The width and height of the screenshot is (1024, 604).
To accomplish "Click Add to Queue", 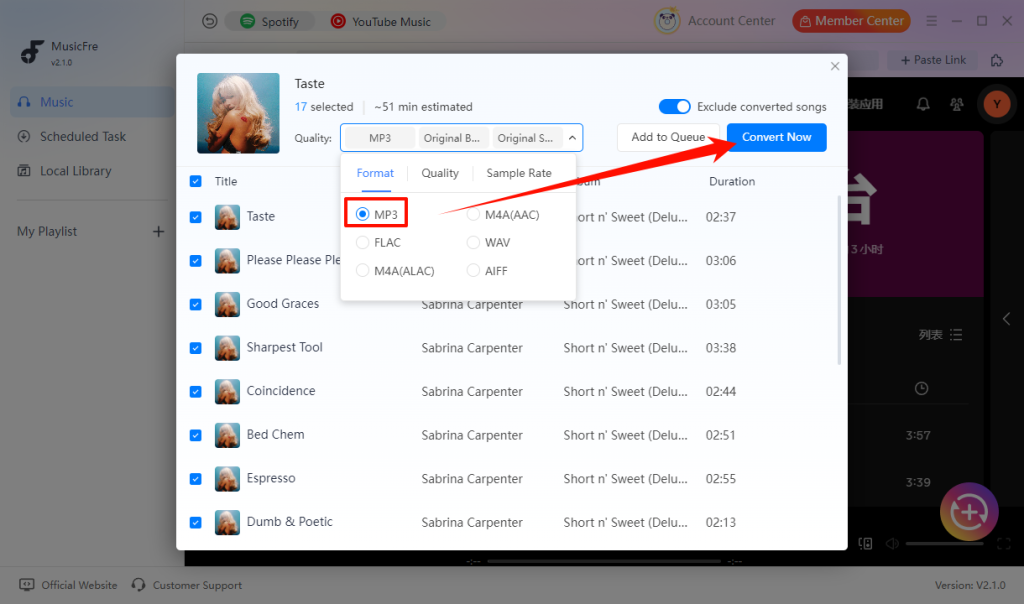I will pyautogui.click(x=668, y=137).
